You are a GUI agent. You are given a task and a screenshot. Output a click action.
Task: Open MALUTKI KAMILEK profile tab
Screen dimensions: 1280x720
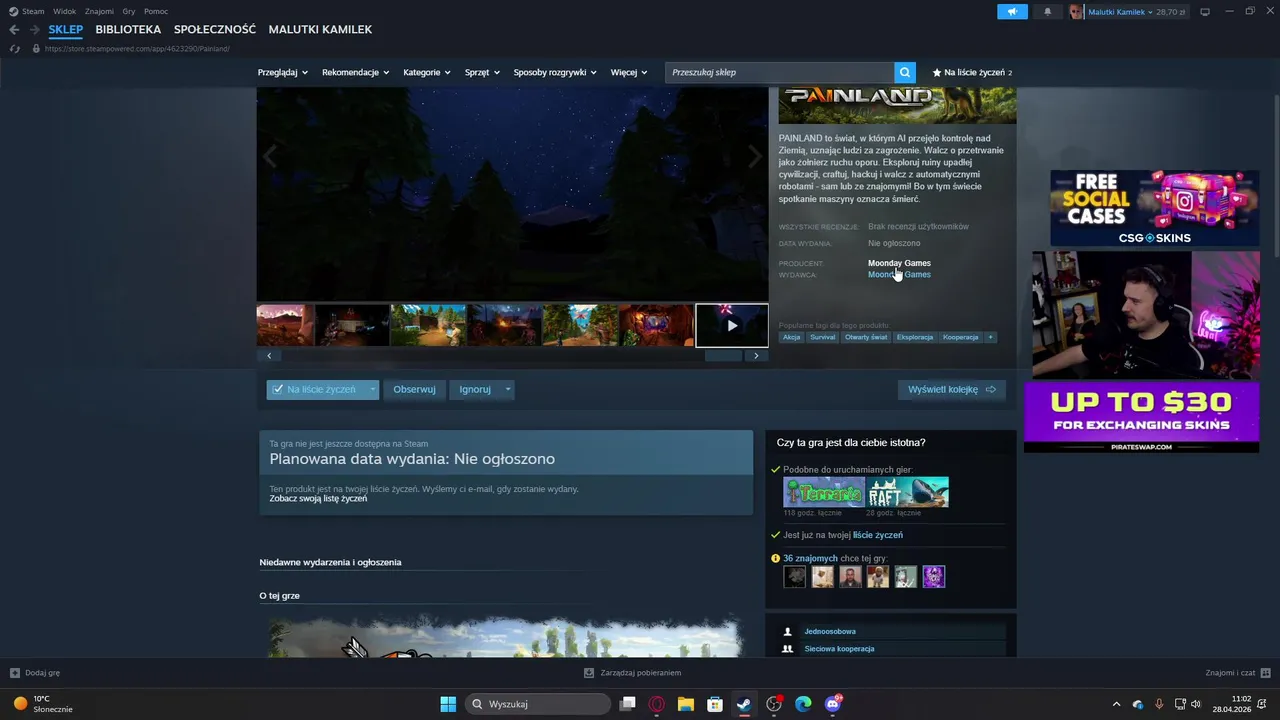[320, 30]
